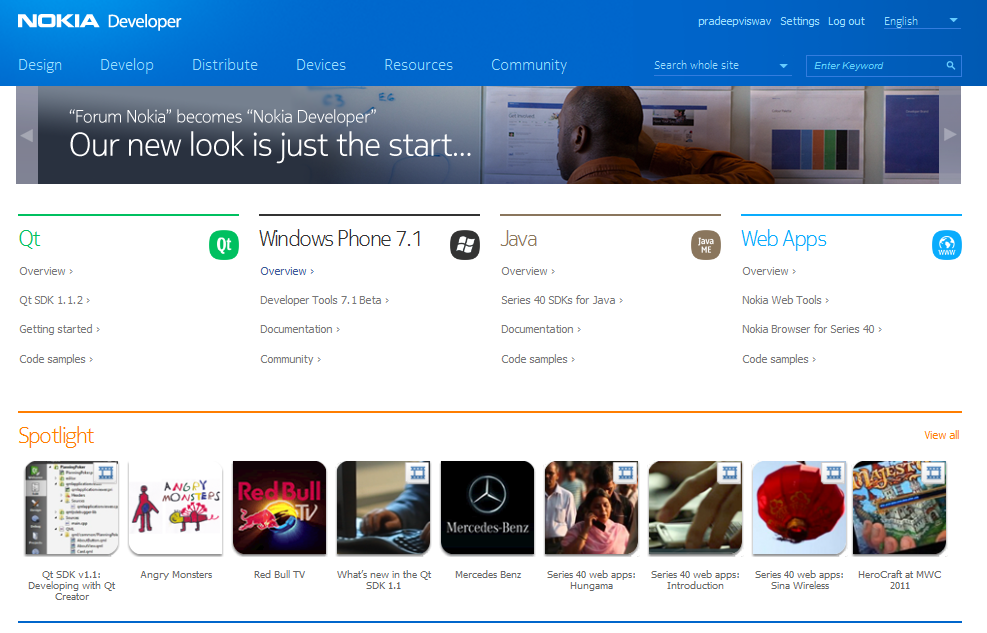Open the language selector dropdown
987x633 pixels.
coord(922,21)
